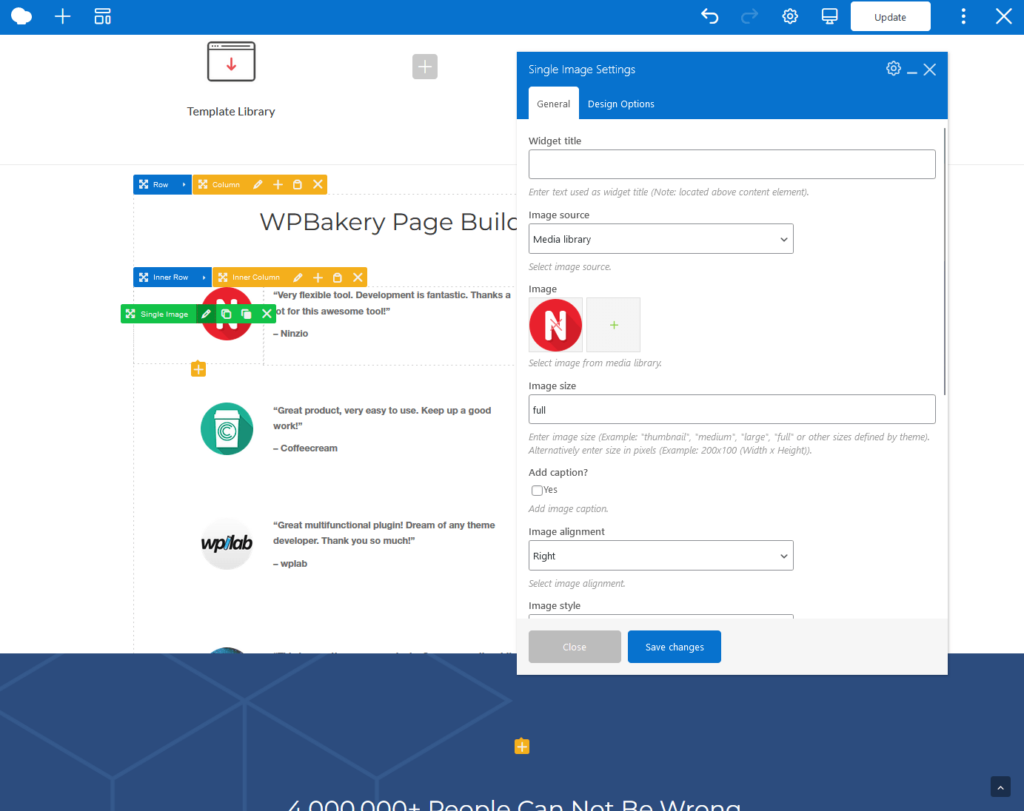
Task: Clone Single Image element icon
Action: (246, 314)
